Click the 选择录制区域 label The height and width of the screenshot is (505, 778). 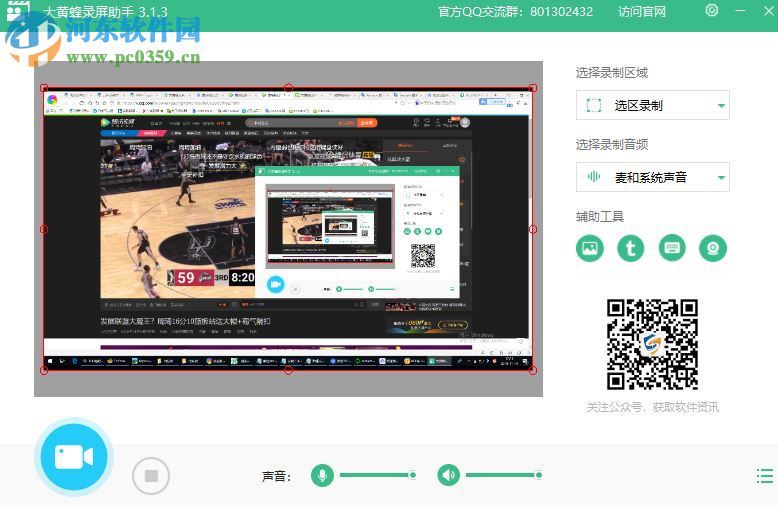pyautogui.click(x=612, y=73)
